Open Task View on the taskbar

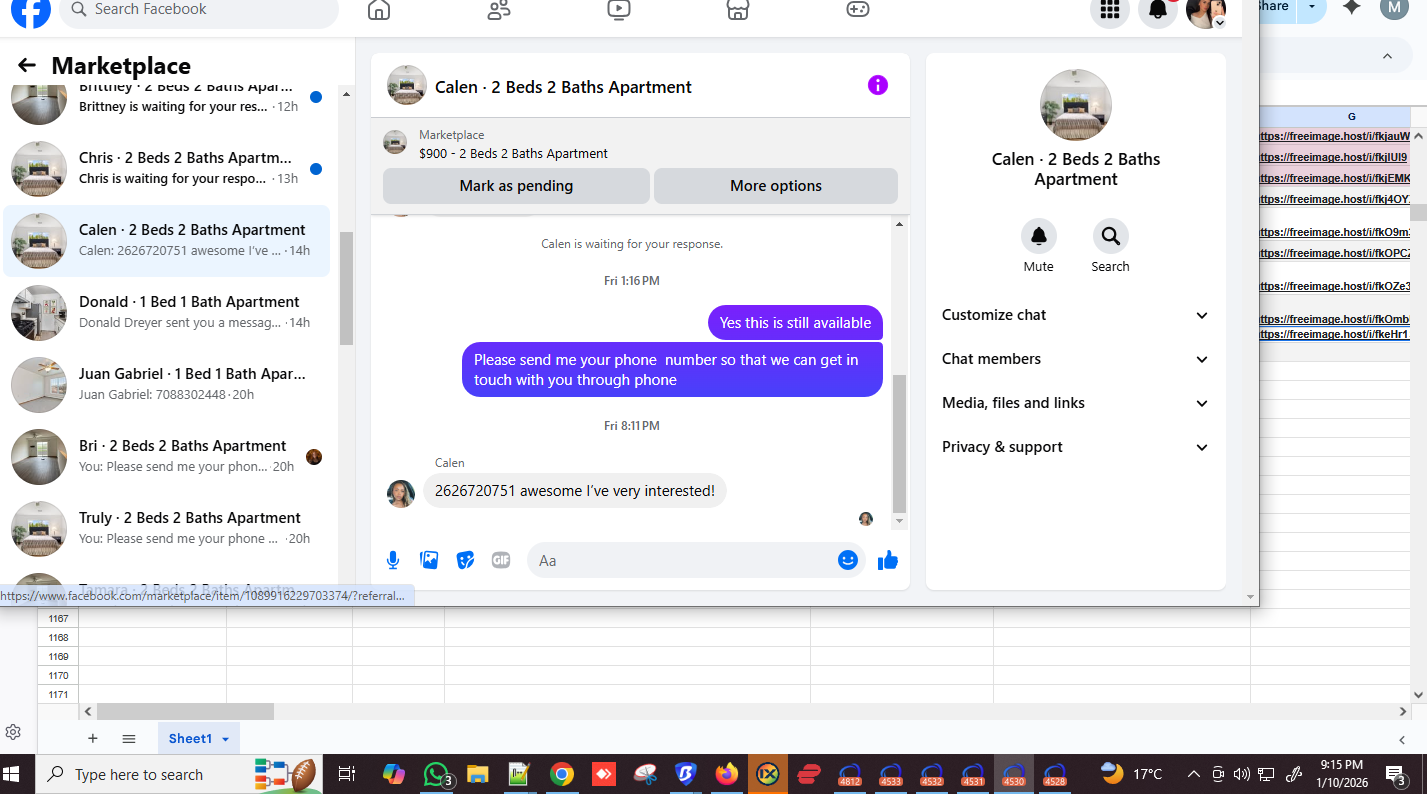click(x=346, y=774)
